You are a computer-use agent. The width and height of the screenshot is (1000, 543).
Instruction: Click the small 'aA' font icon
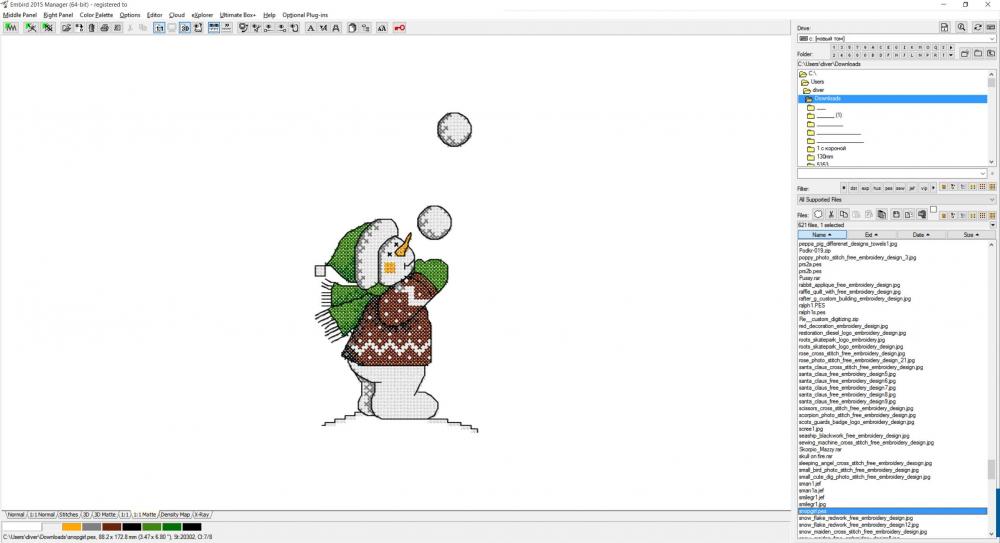[381, 27]
